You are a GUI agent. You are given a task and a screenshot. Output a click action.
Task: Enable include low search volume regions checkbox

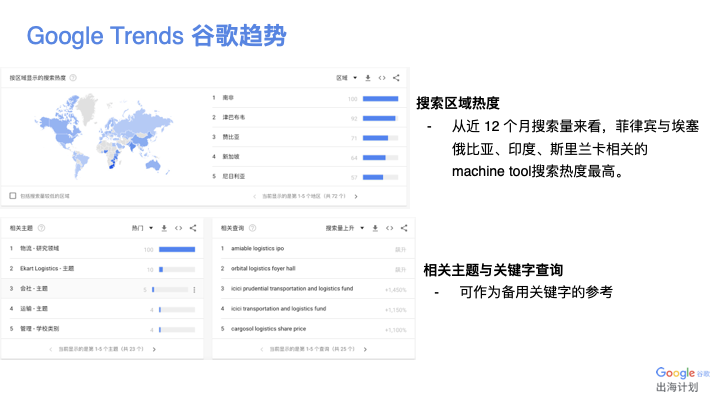pos(13,196)
